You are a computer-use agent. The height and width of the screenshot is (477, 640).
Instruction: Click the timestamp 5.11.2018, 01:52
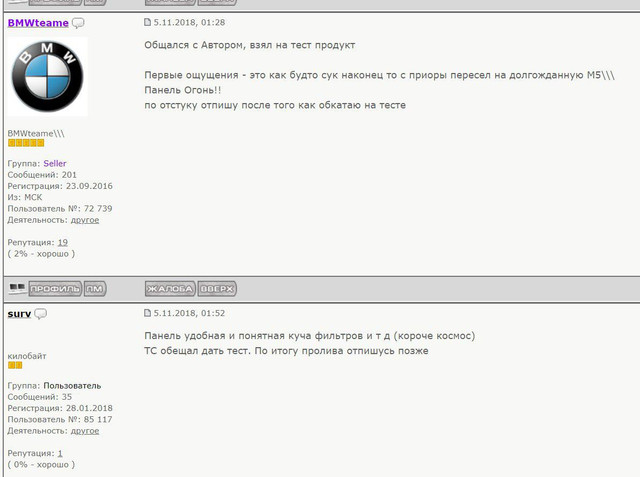tap(189, 313)
